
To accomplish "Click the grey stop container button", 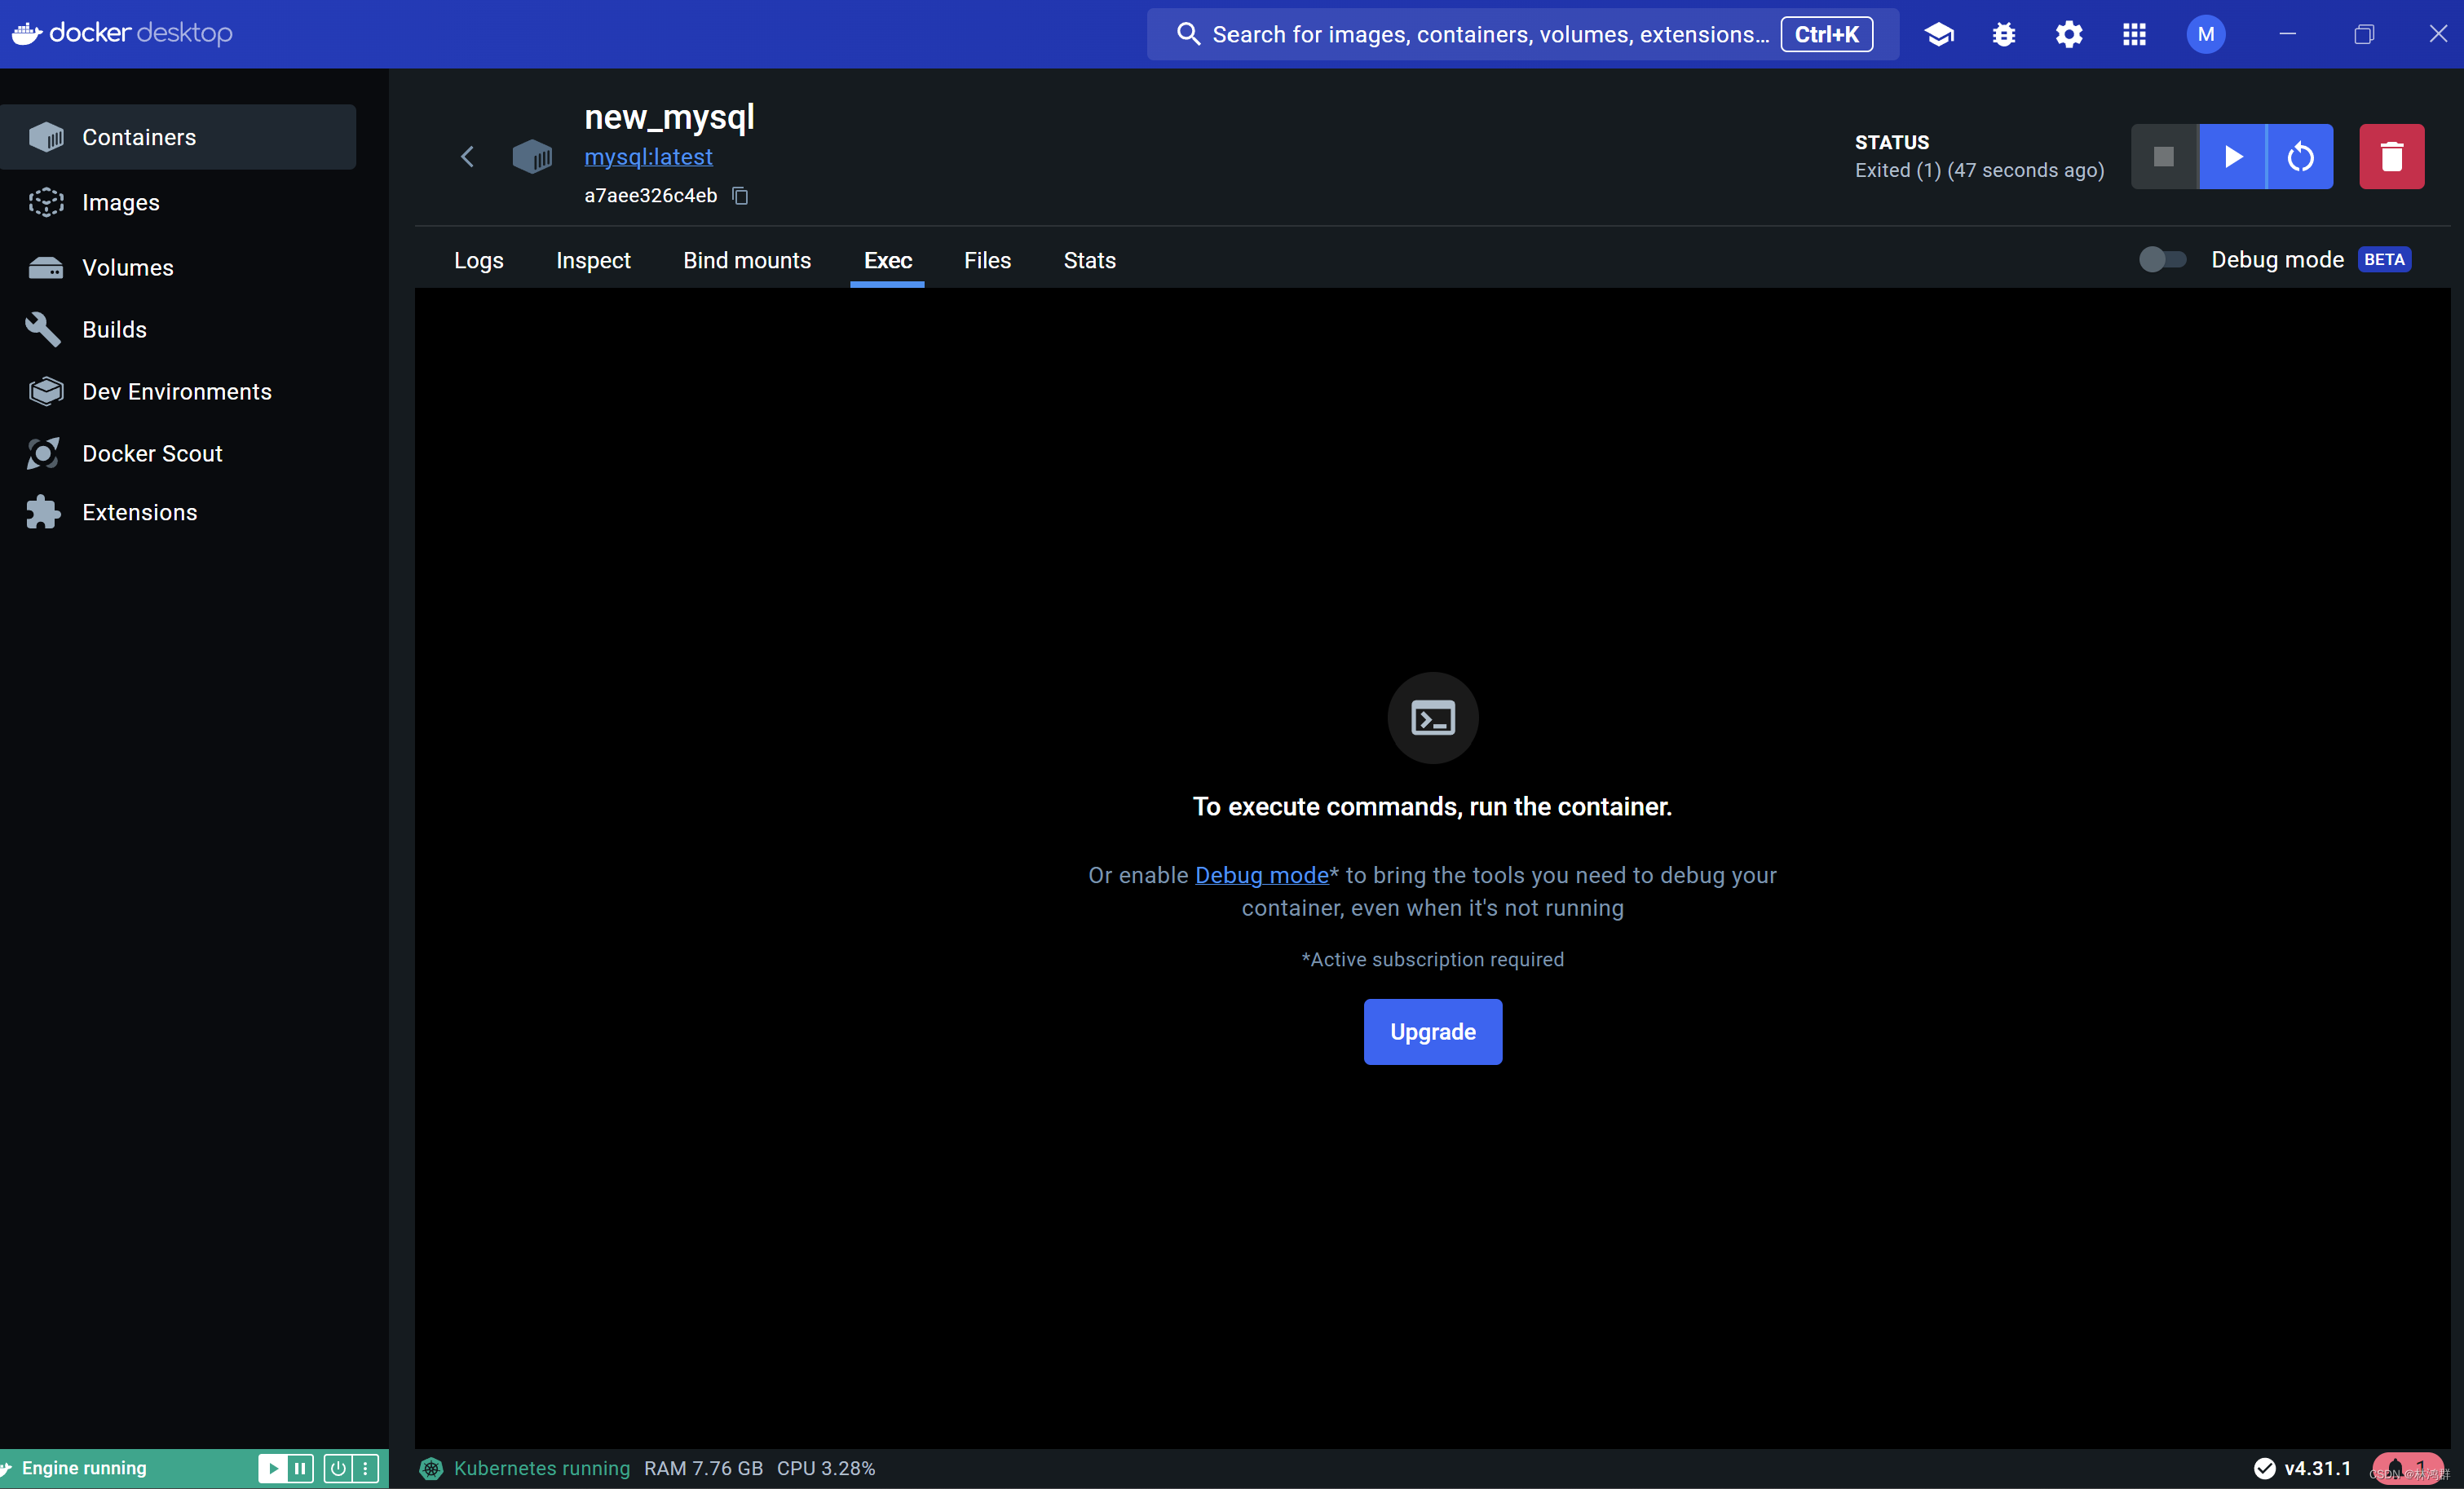I will coord(2164,156).
